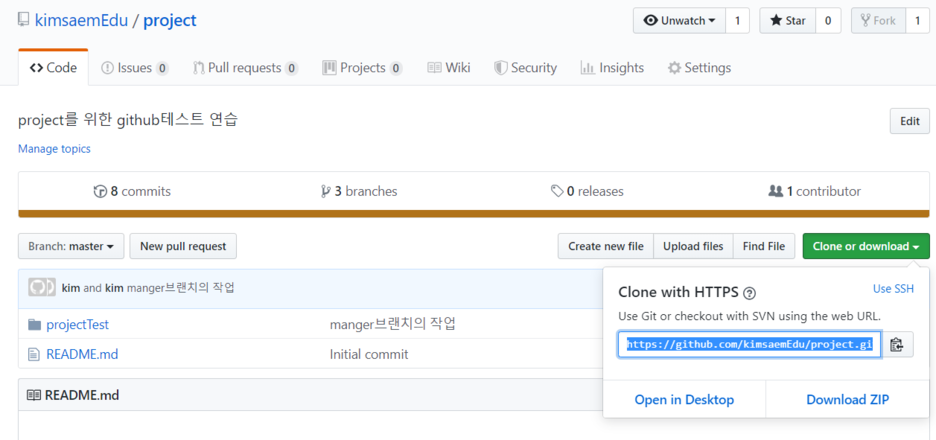Click the help question mark next to Clone with HTTPS
936x440 pixels.
pos(750,293)
